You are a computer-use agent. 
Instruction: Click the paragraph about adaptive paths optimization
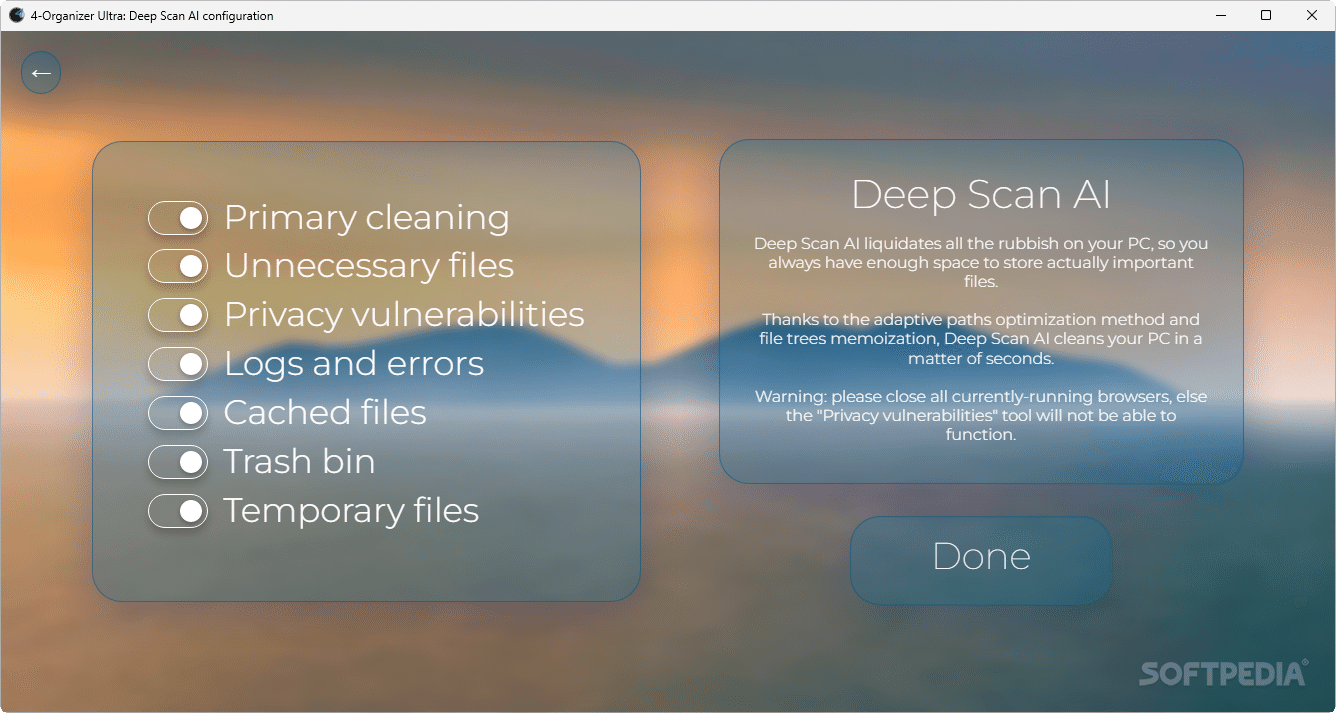tap(981, 339)
